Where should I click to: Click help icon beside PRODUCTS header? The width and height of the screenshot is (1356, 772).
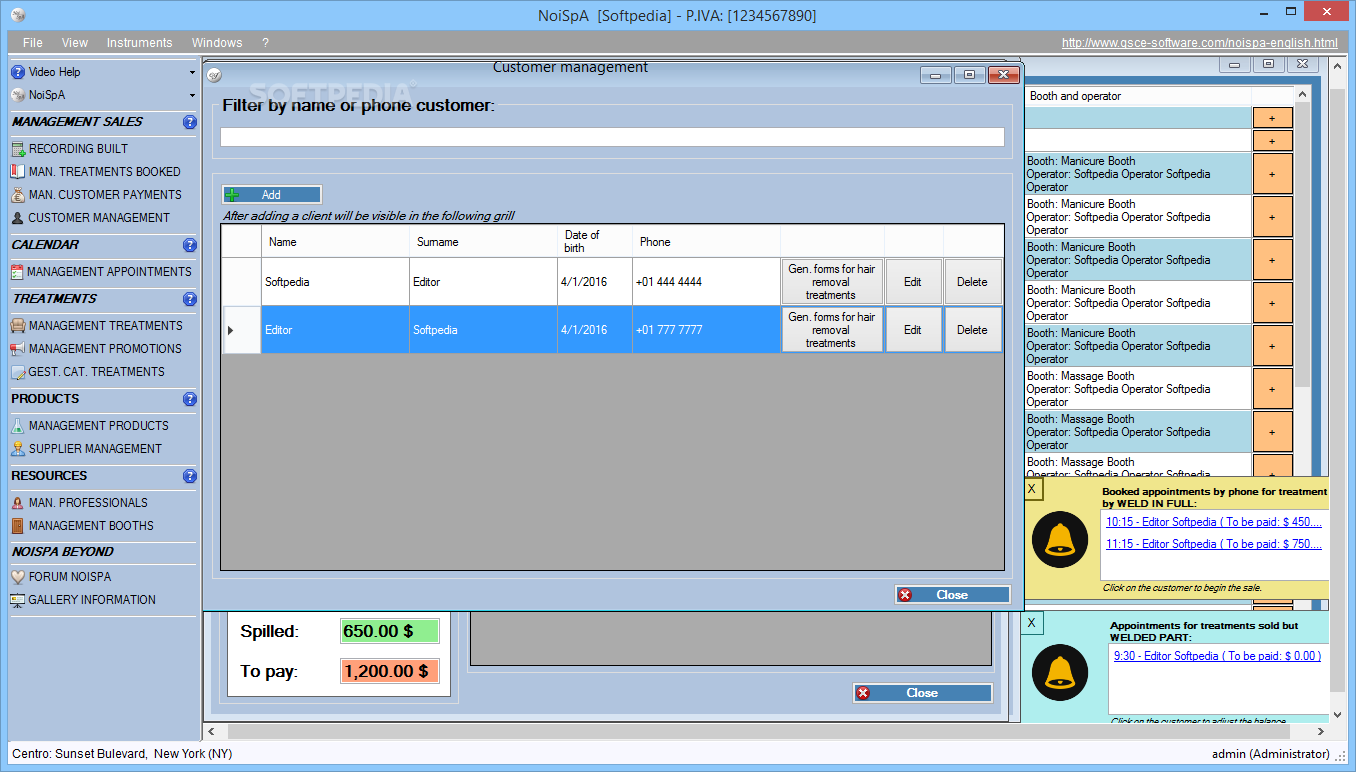click(190, 399)
